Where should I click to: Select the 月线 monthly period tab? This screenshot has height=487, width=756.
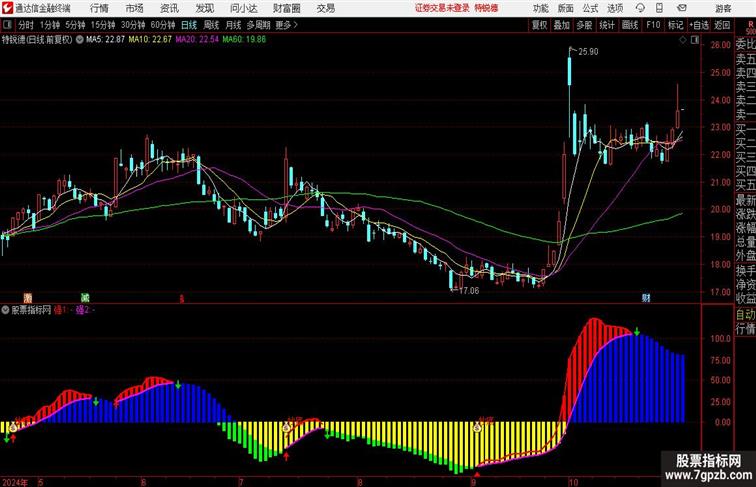pyautogui.click(x=233, y=25)
